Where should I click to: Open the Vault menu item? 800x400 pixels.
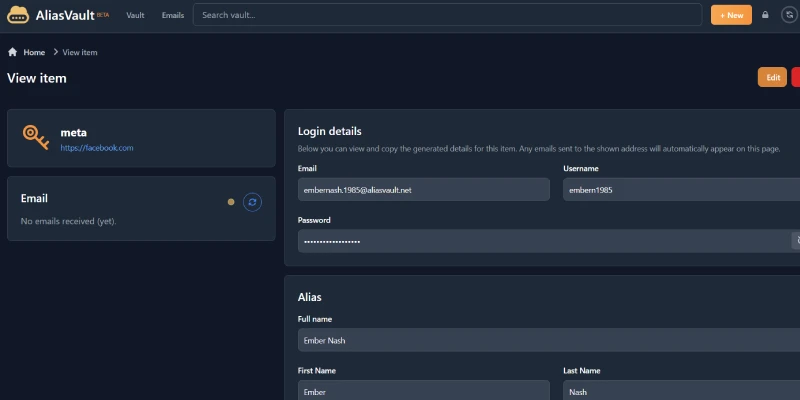135,15
